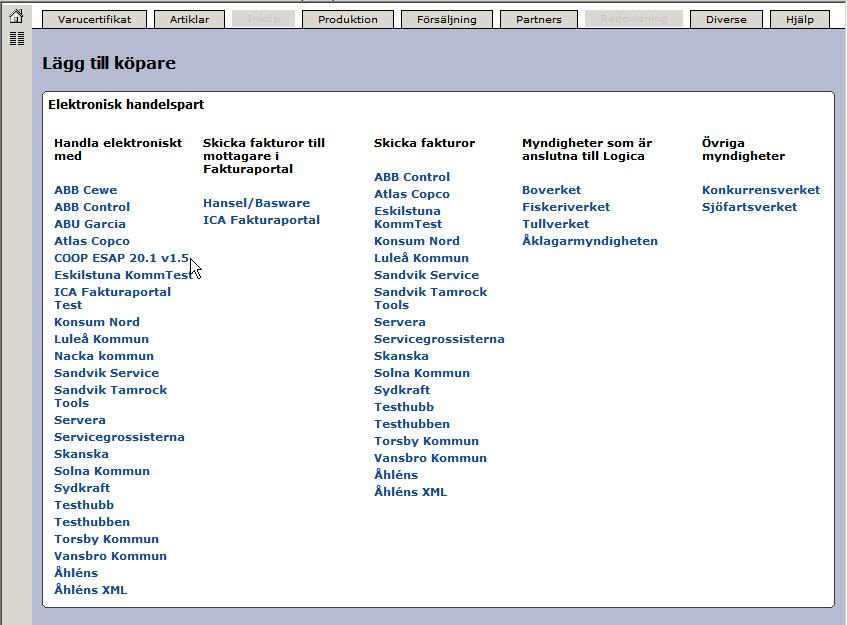Select Testhubb under Skicka fakturor
848x625 pixels.
coord(404,407)
